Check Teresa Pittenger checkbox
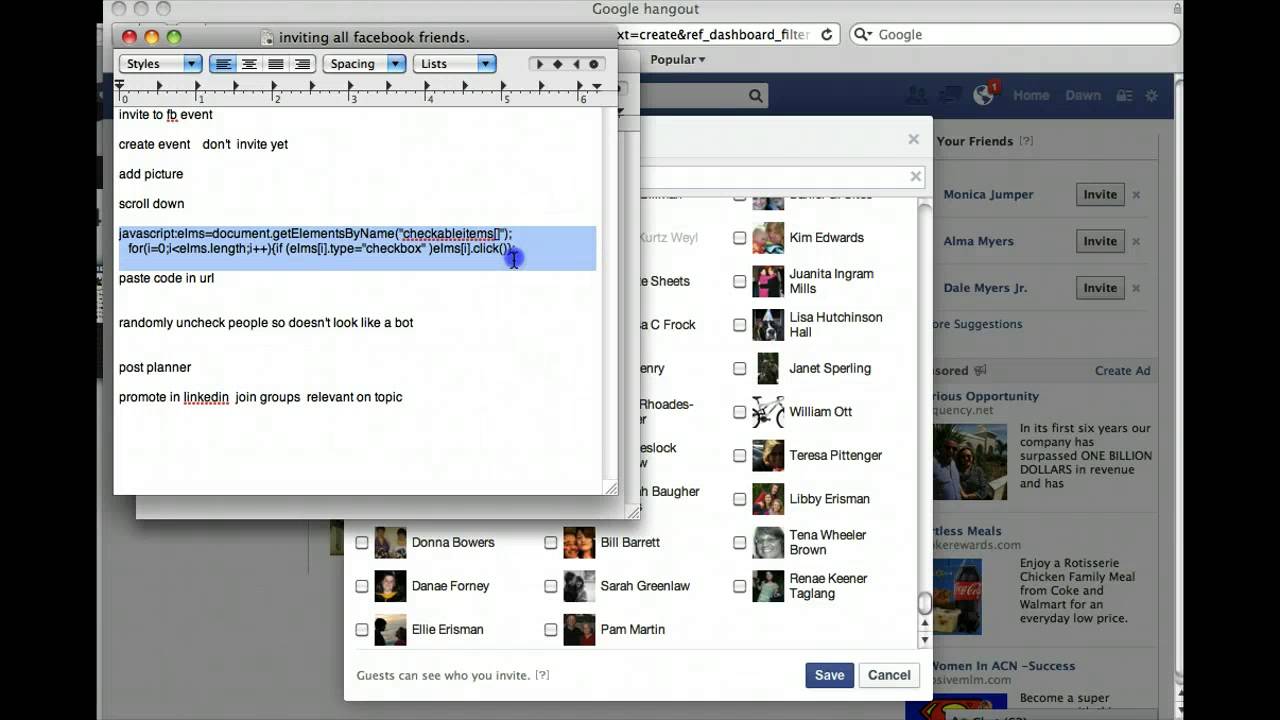 [740, 455]
